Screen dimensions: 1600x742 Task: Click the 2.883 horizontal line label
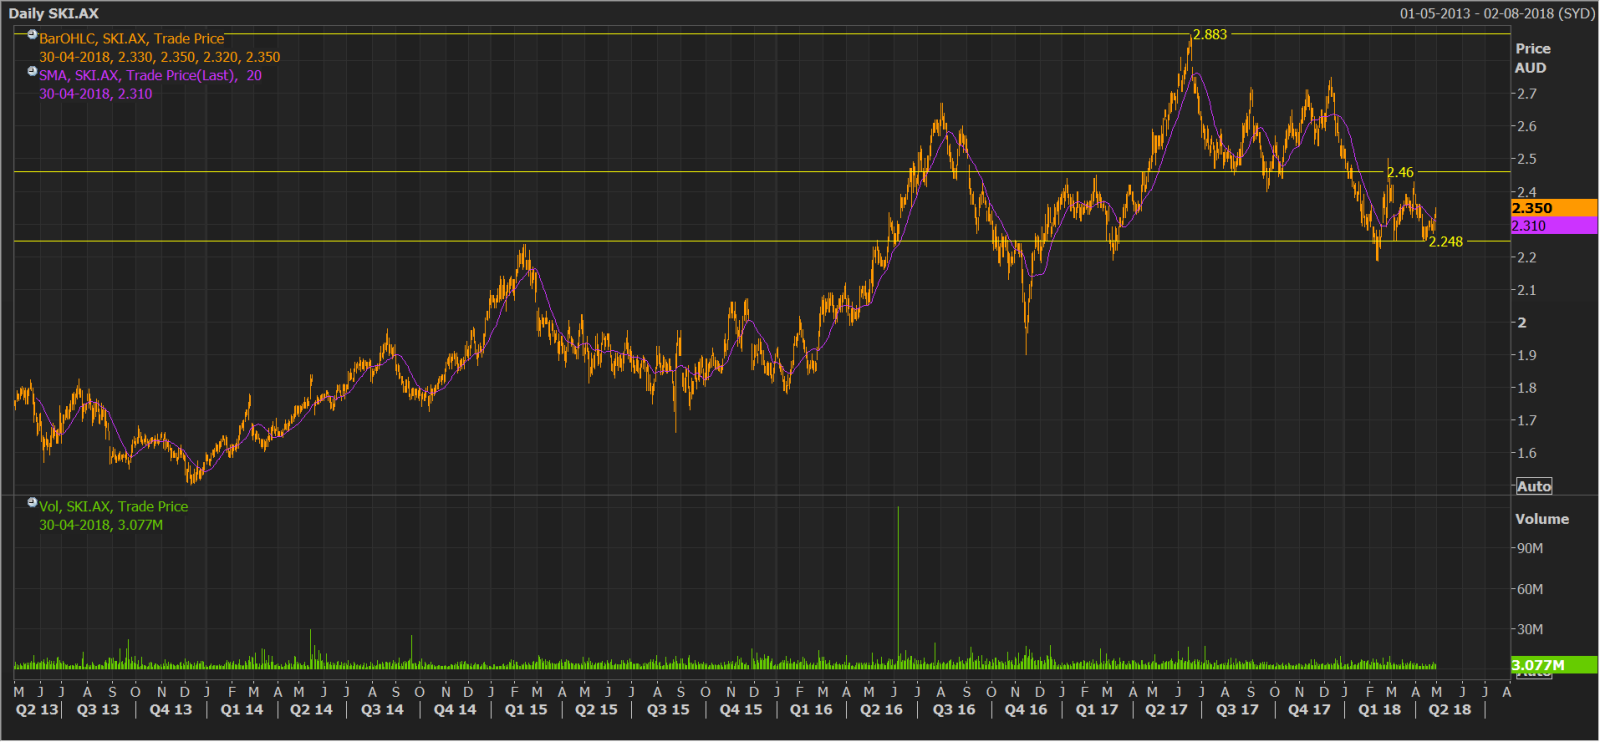pyautogui.click(x=1210, y=34)
